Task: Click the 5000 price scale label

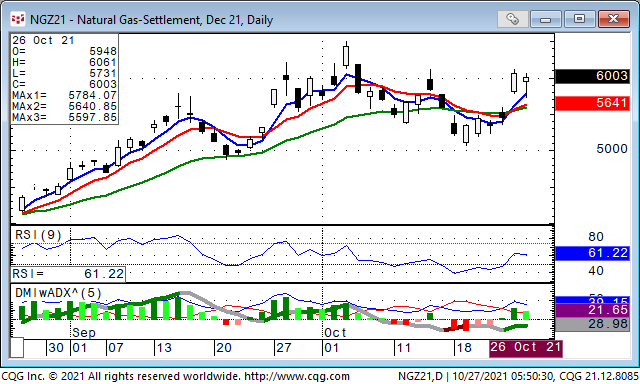Action: click(612, 149)
